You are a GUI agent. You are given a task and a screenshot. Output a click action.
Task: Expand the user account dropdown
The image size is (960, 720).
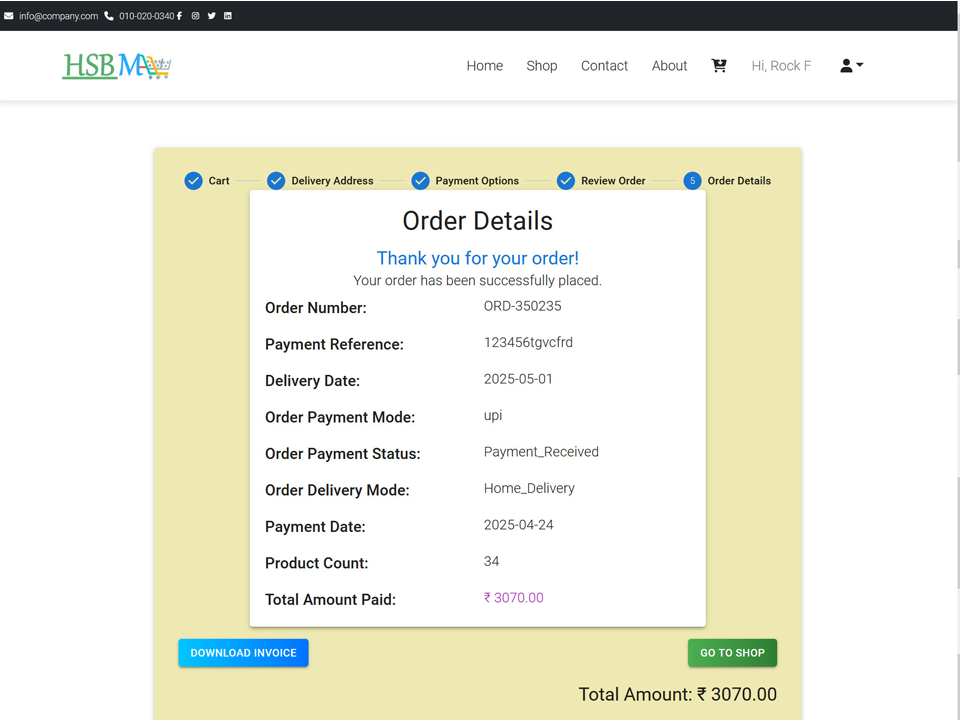[851, 66]
